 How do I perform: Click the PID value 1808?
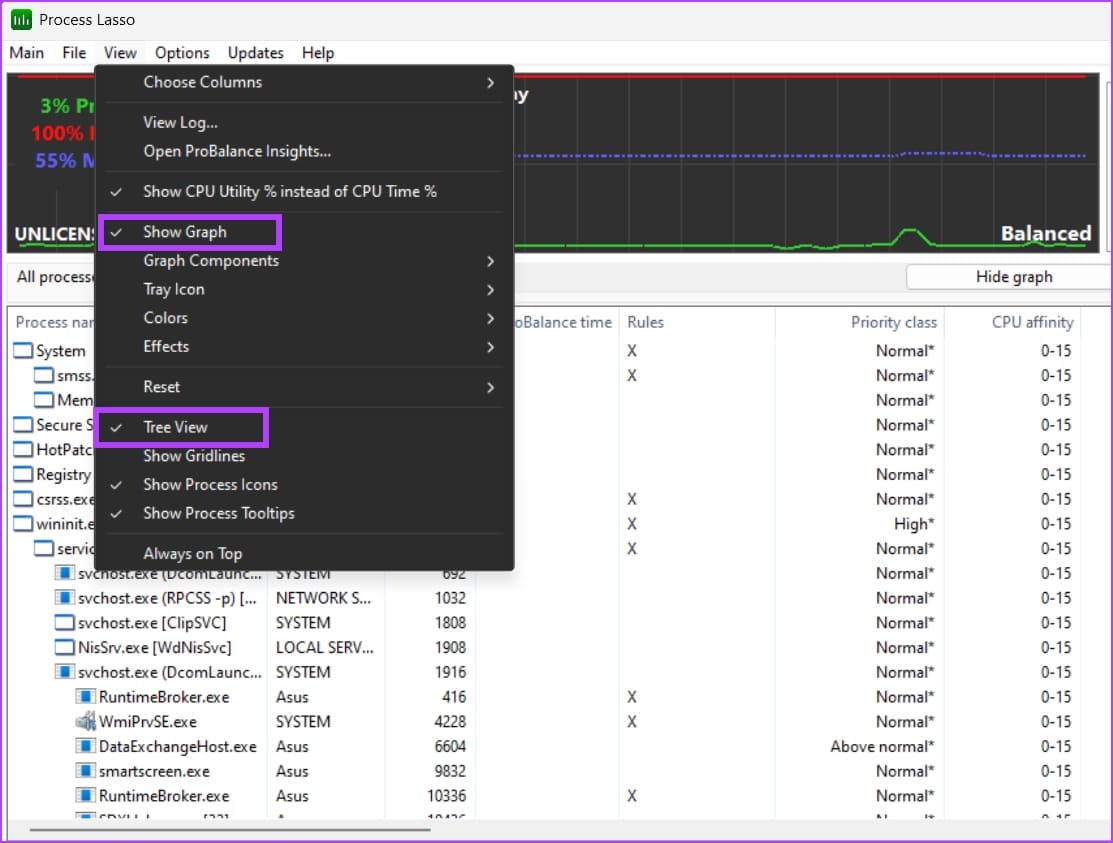click(x=450, y=622)
